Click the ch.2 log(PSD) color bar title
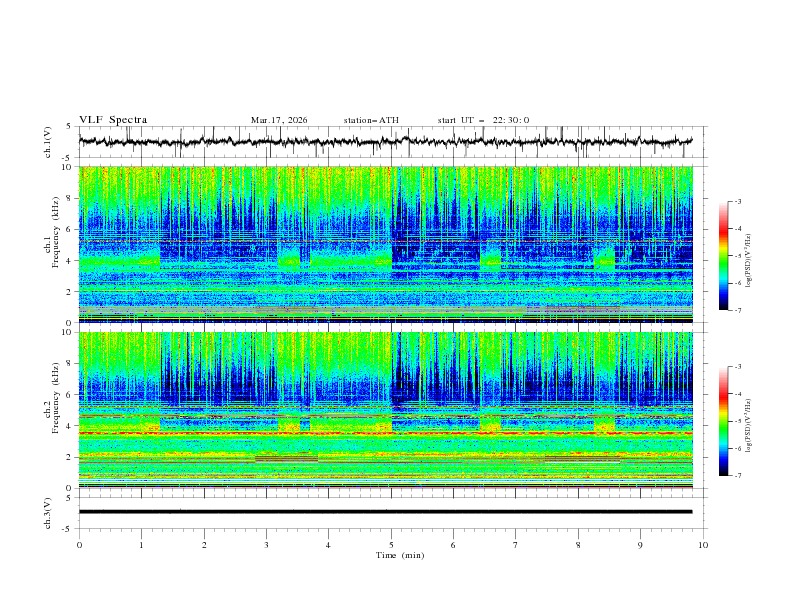The height and width of the screenshot is (612, 792). pos(749,425)
